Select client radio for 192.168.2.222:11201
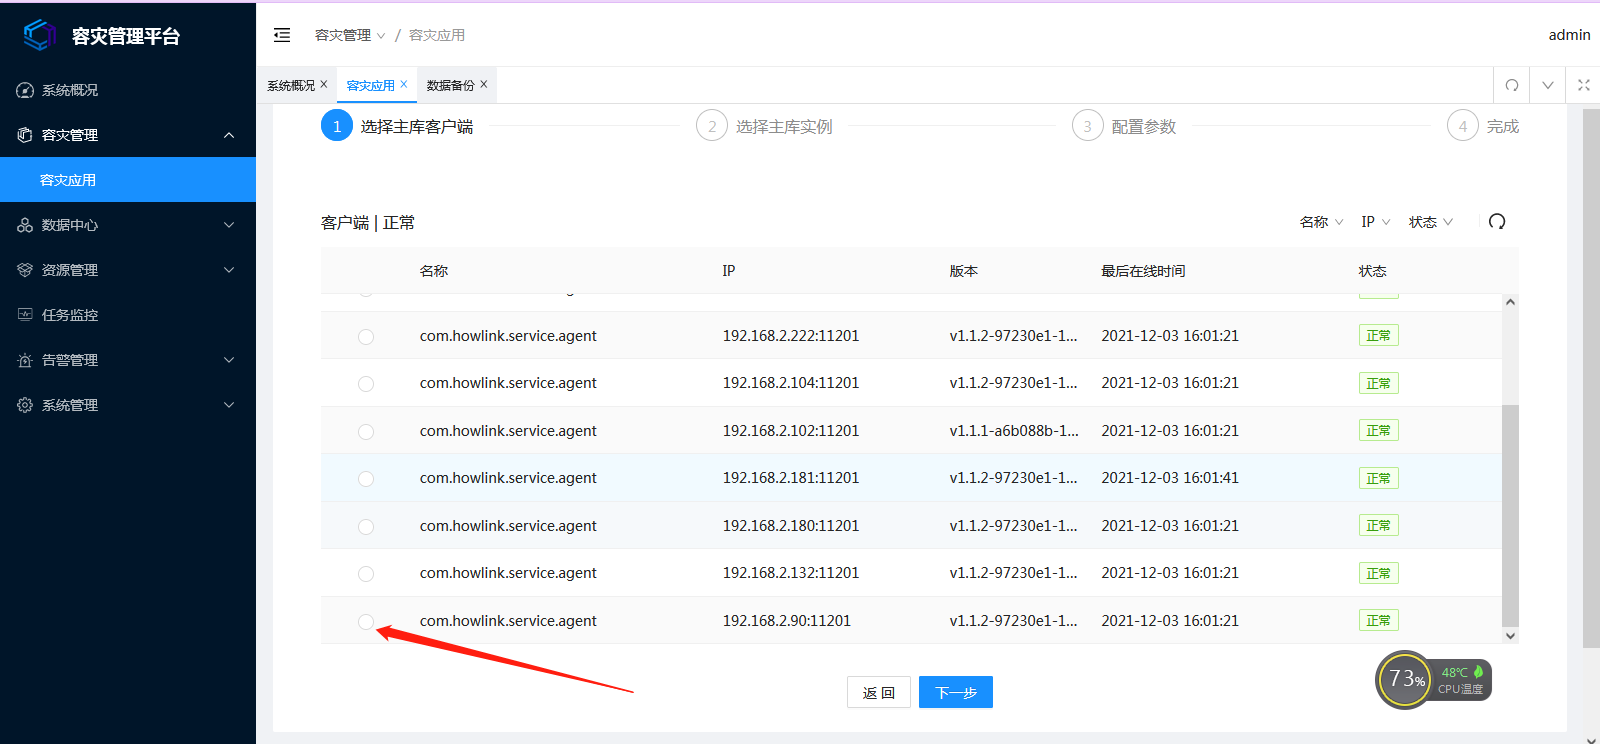Image resolution: width=1600 pixels, height=744 pixels. point(366,337)
